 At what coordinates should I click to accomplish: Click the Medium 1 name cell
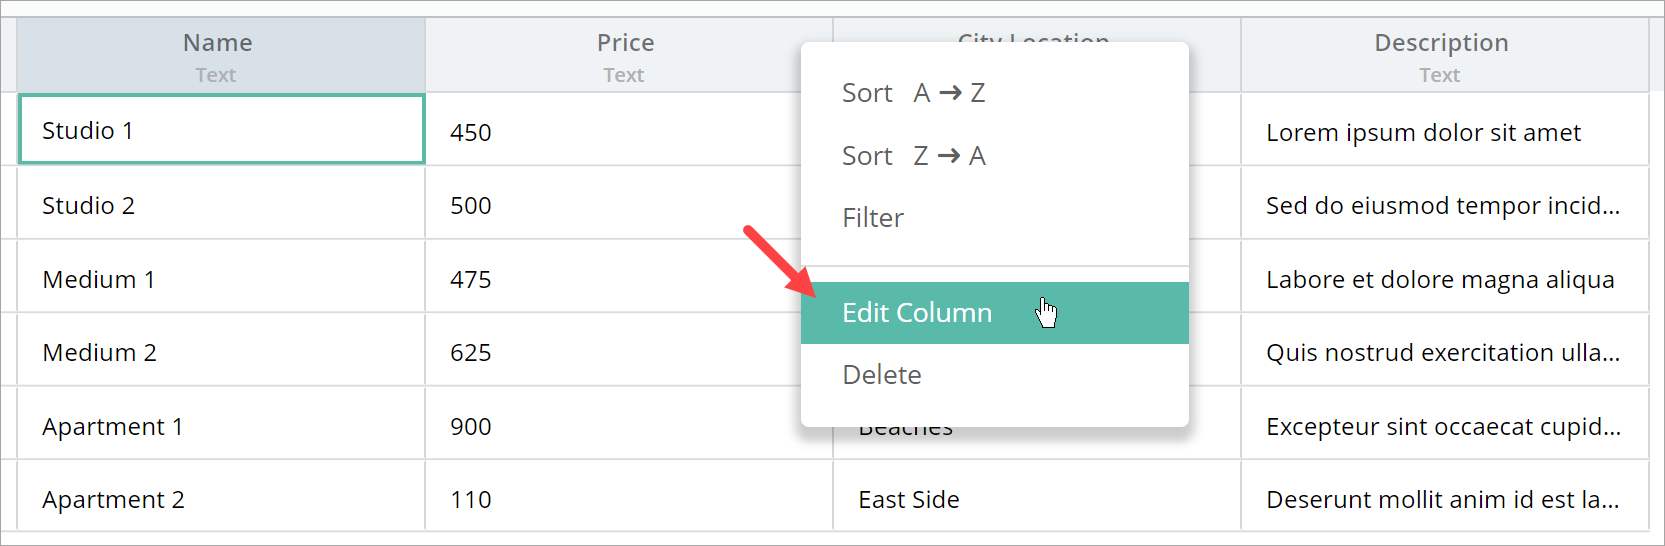pos(222,279)
